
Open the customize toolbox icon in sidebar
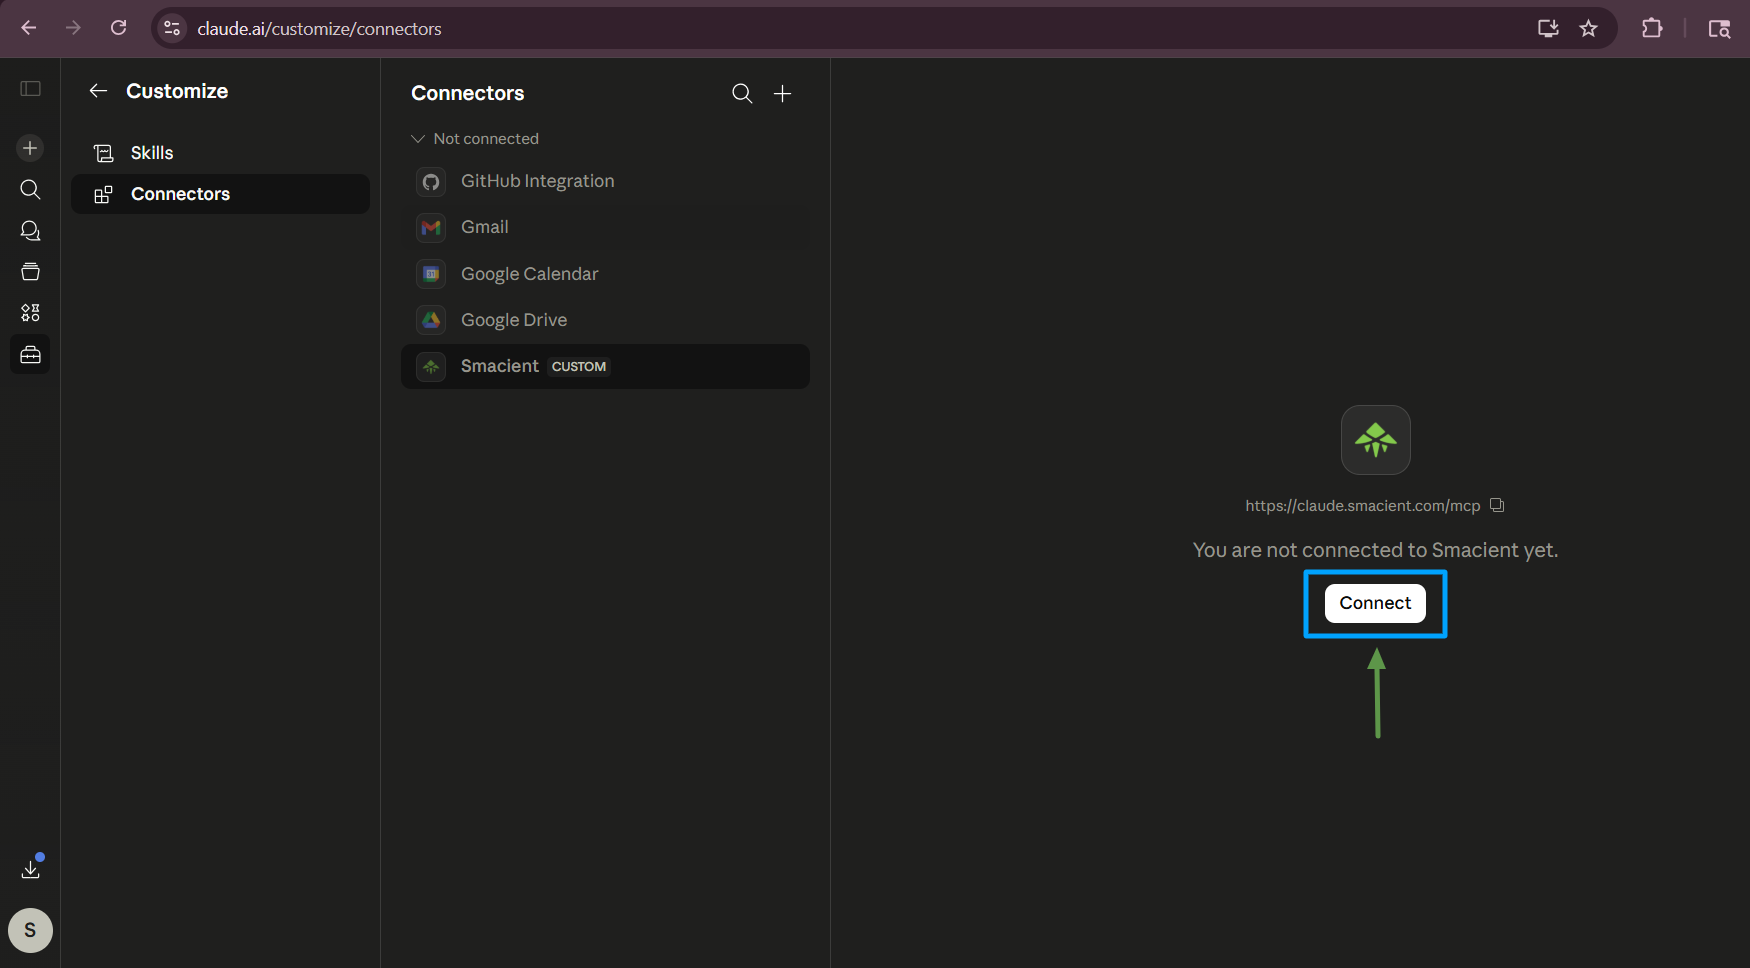[x=30, y=354]
